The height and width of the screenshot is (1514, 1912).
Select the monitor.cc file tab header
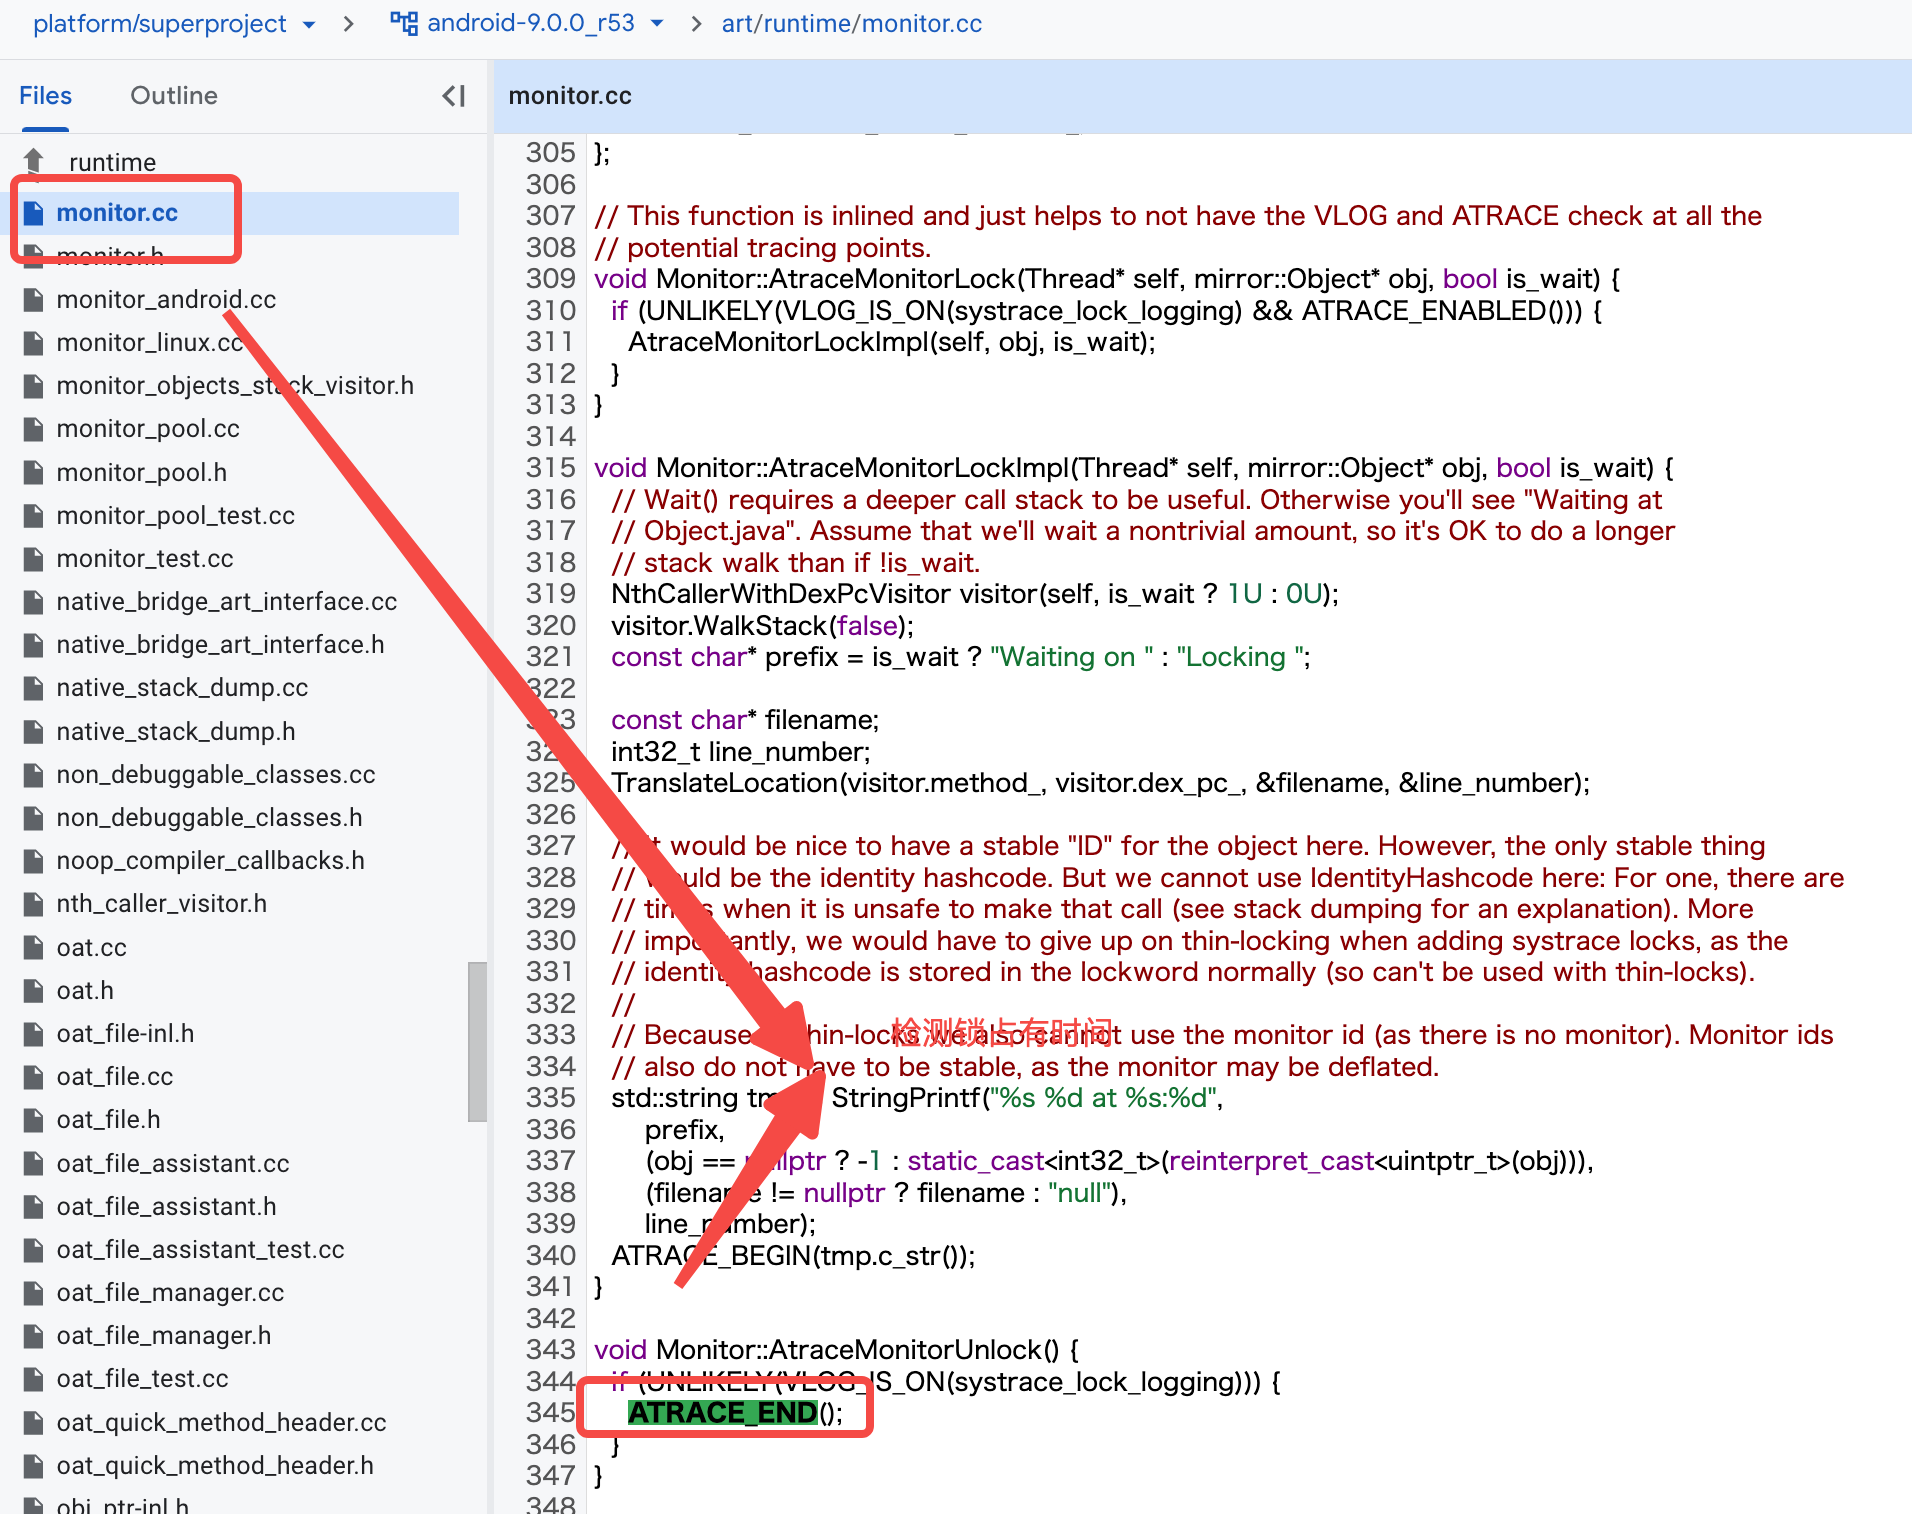point(570,96)
